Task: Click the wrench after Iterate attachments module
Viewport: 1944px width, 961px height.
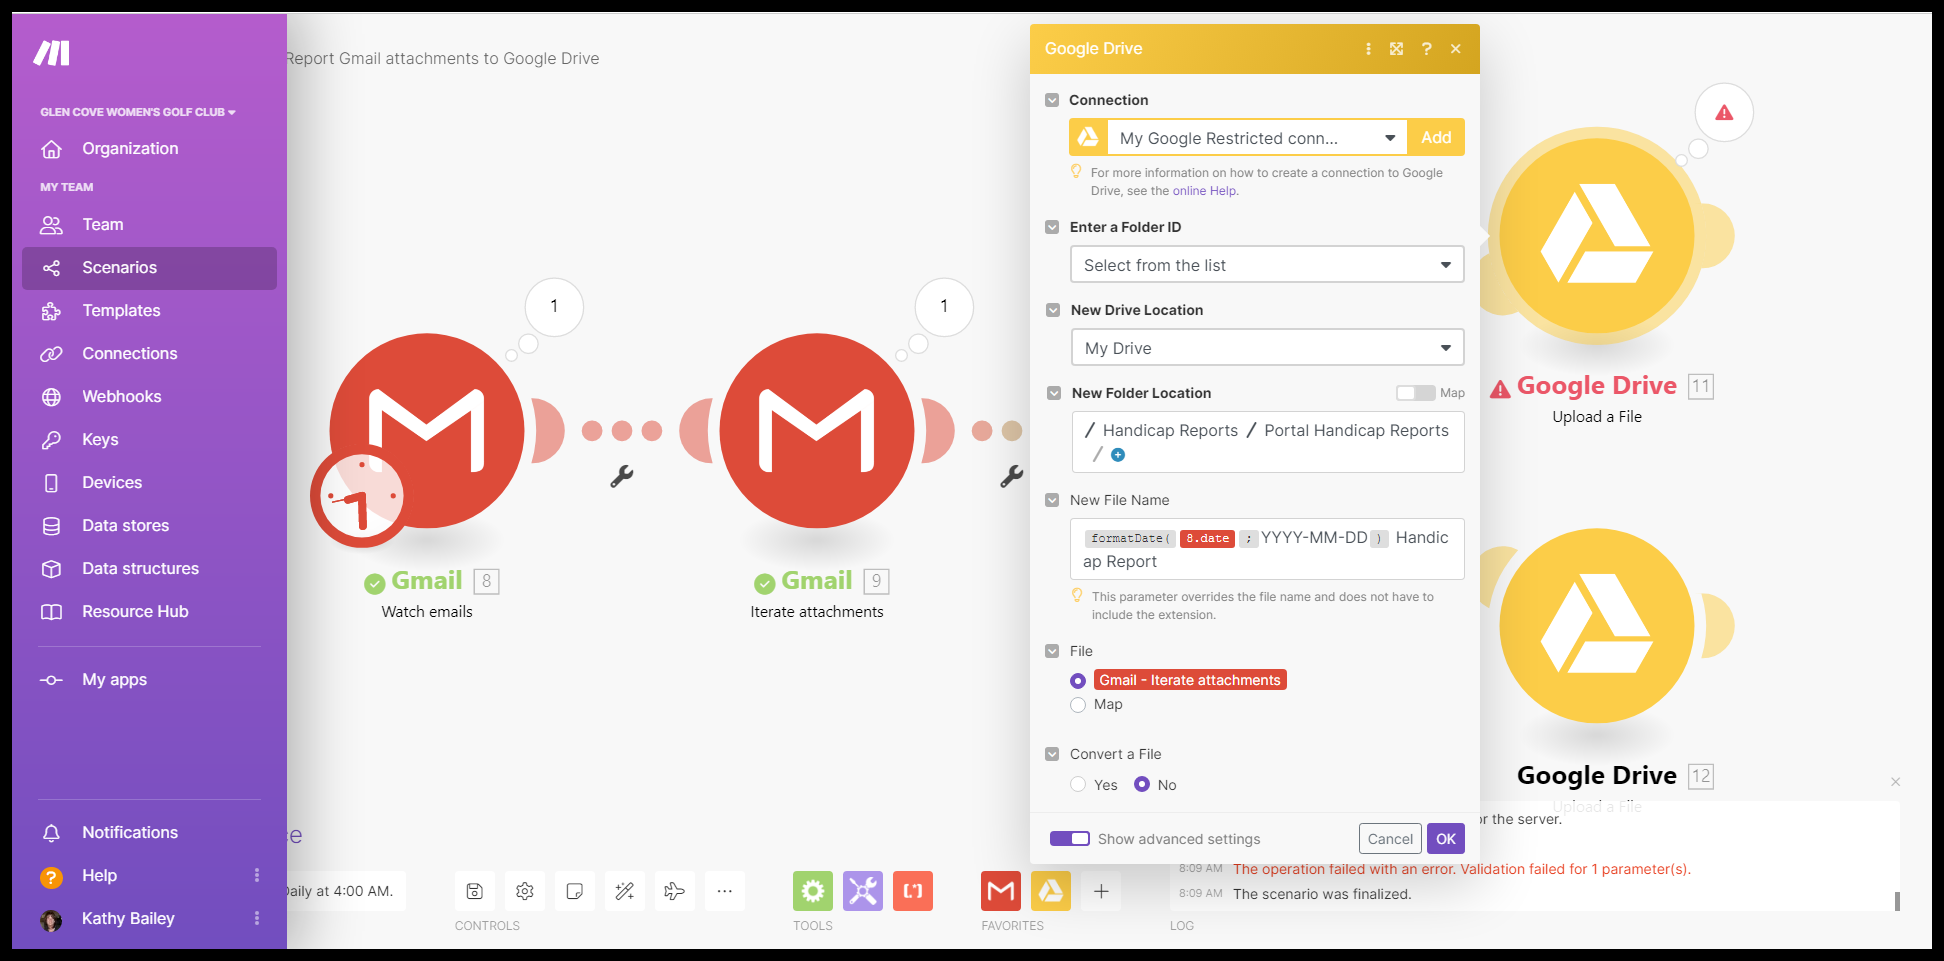Action: click(x=1011, y=476)
